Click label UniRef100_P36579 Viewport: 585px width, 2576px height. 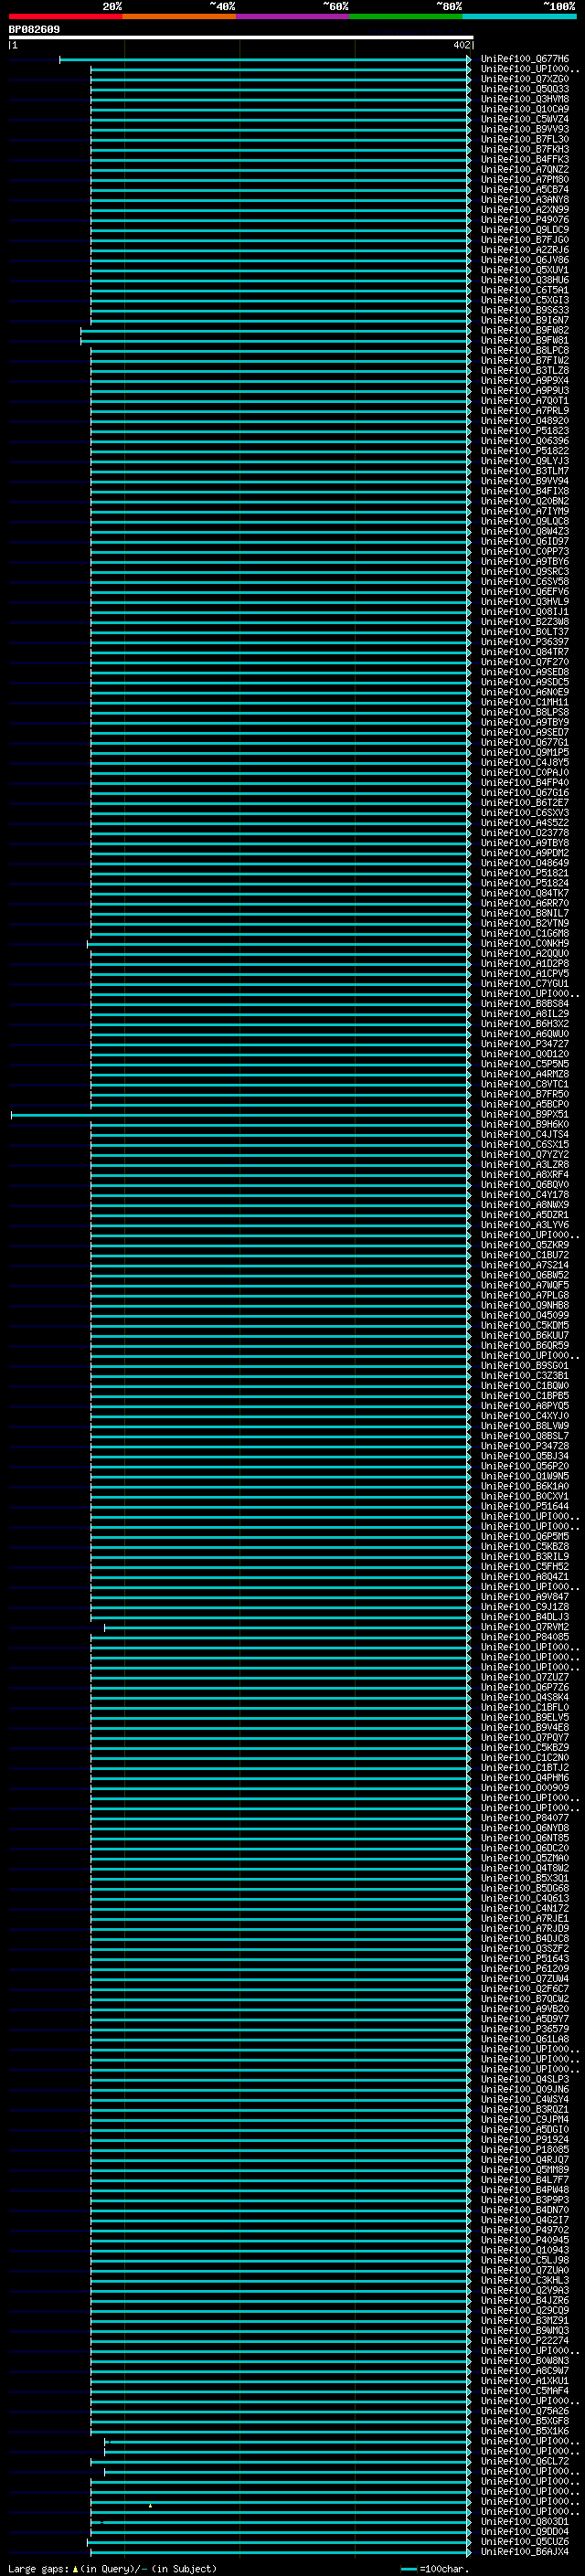coord(525,2029)
